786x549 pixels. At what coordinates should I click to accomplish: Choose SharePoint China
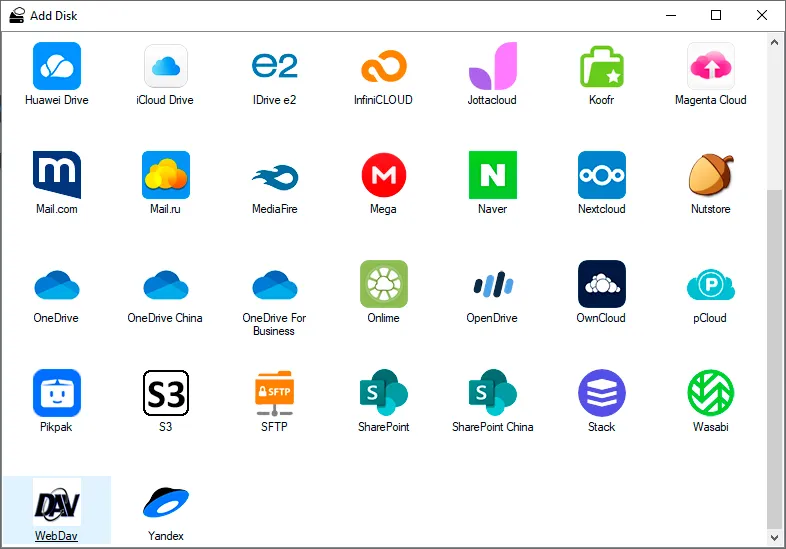492,393
